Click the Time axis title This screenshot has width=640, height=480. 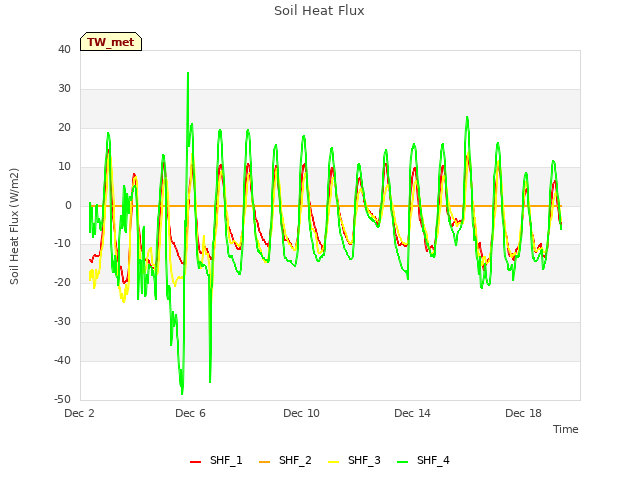565,429
